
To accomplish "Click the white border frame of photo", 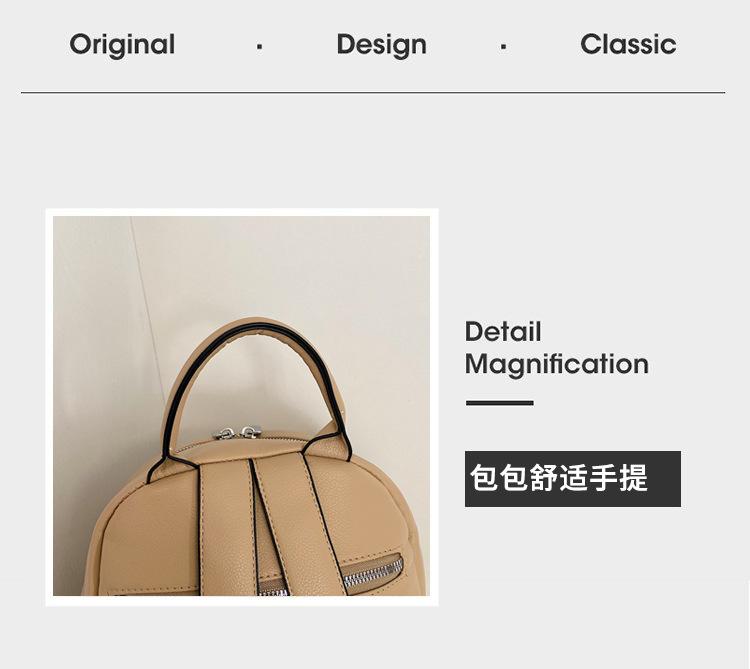I will tap(242, 212).
